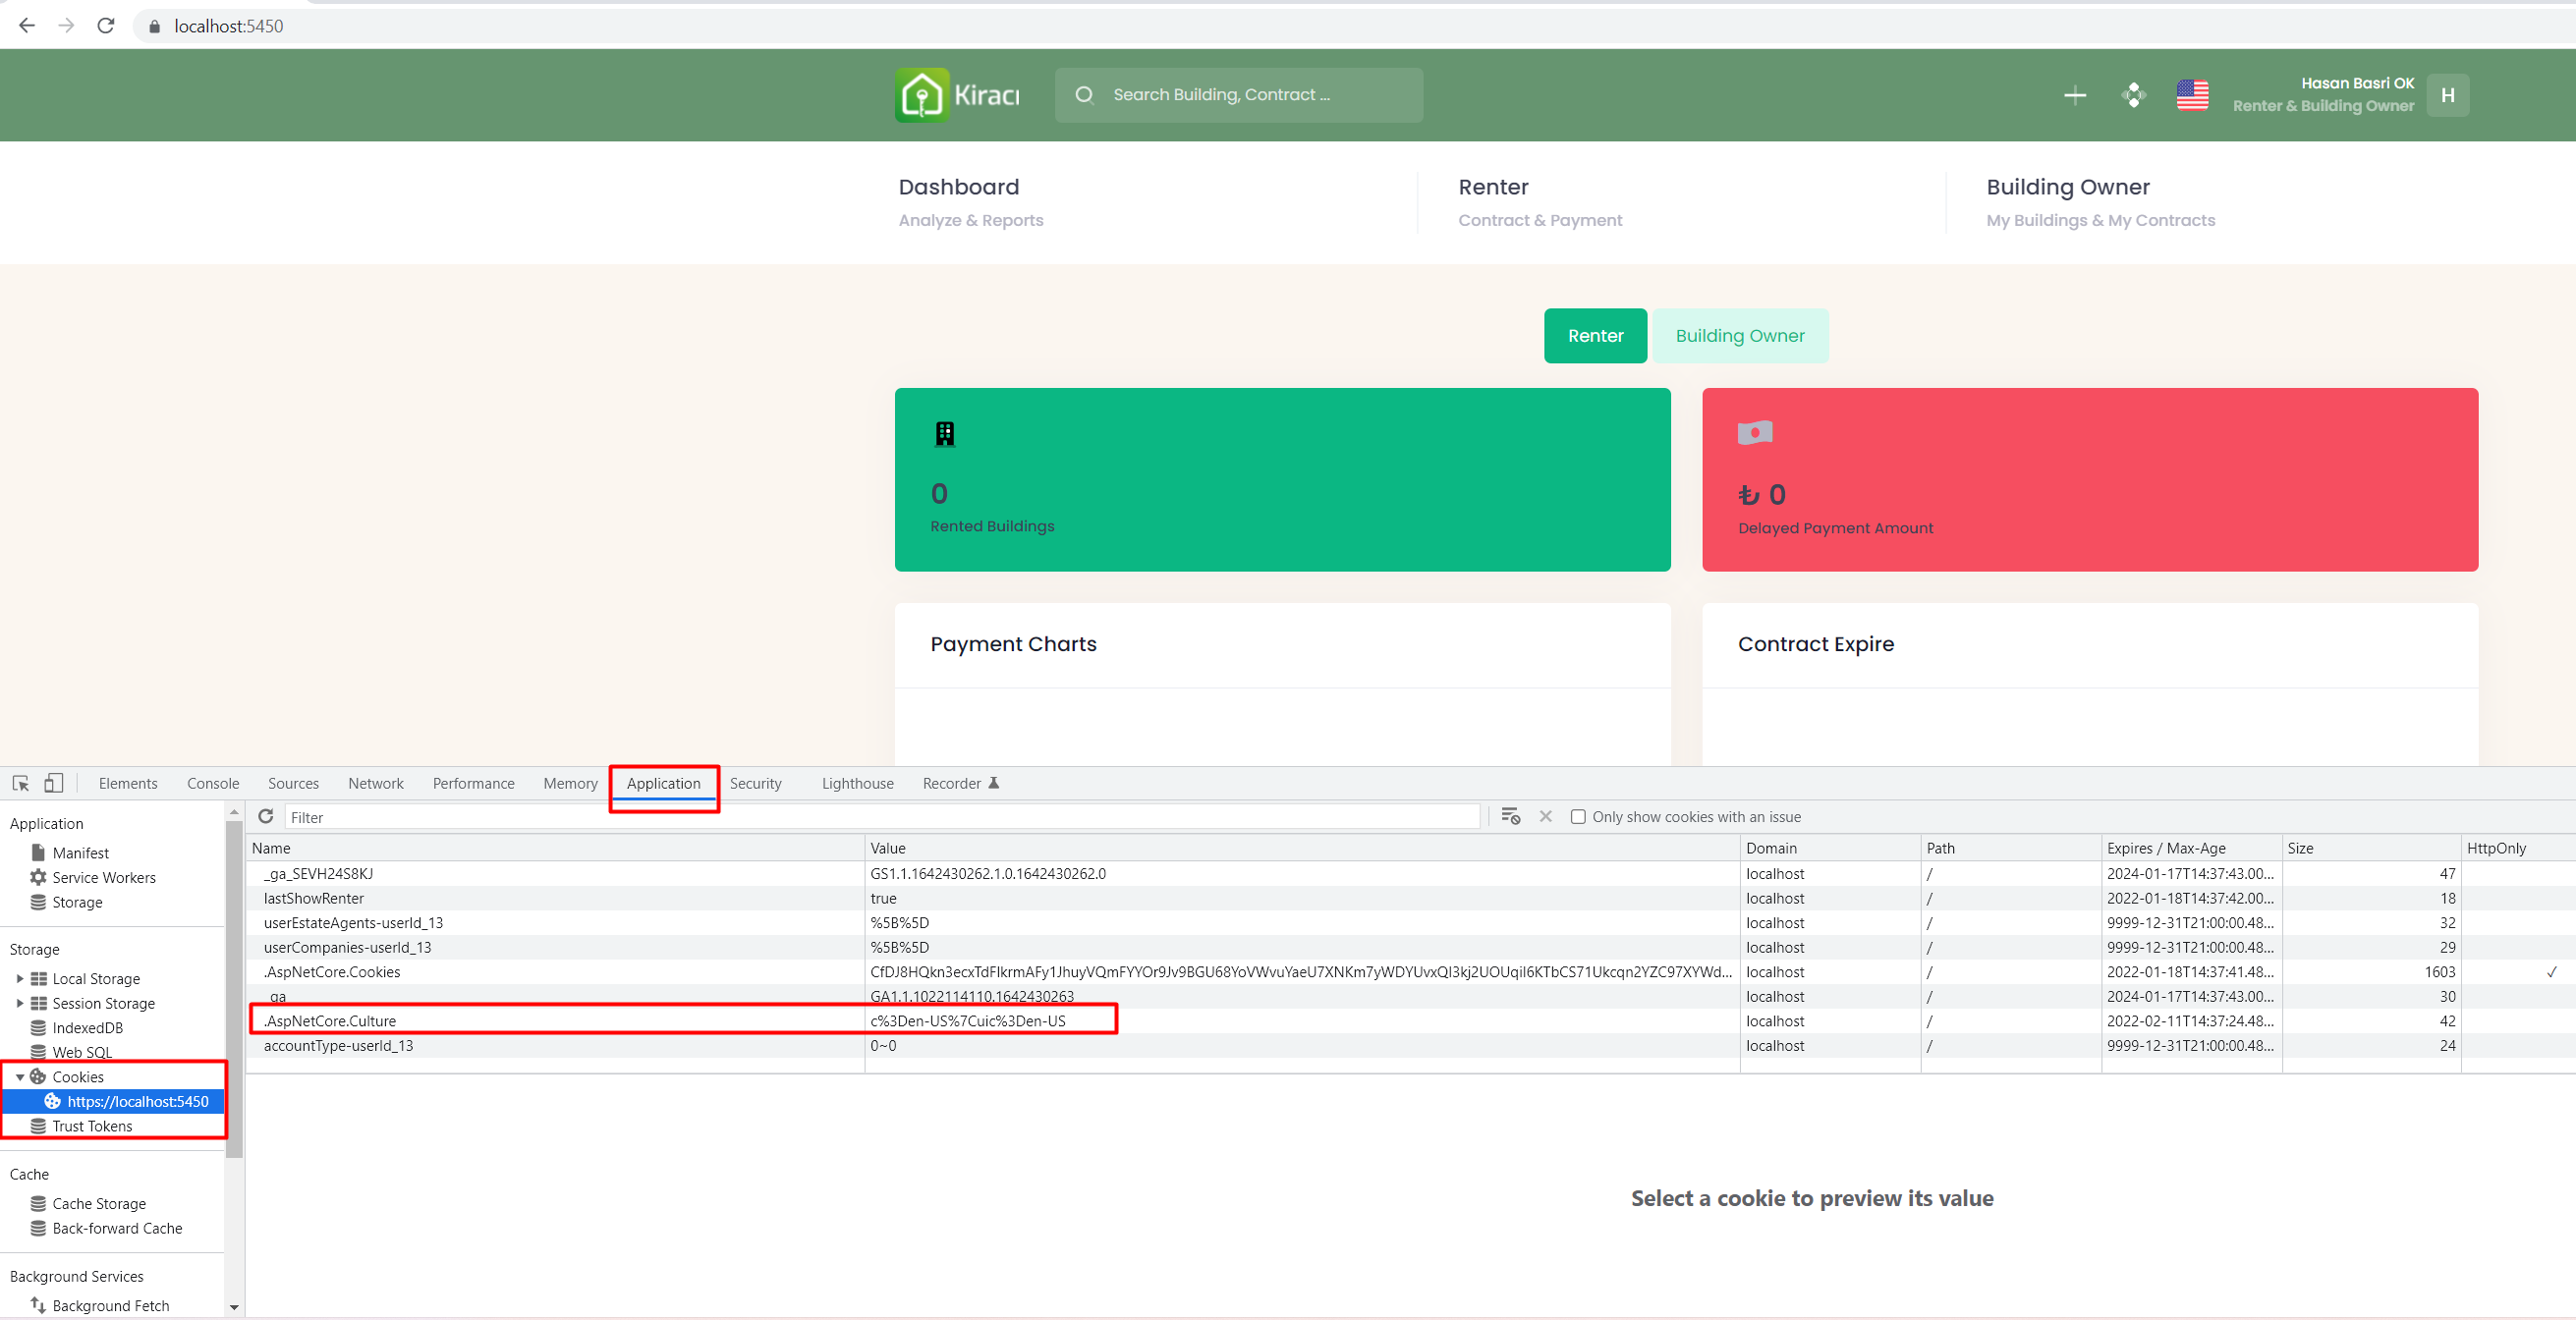Click the plus add icon in header
The image size is (2576, 1320).
point(2074,95)
